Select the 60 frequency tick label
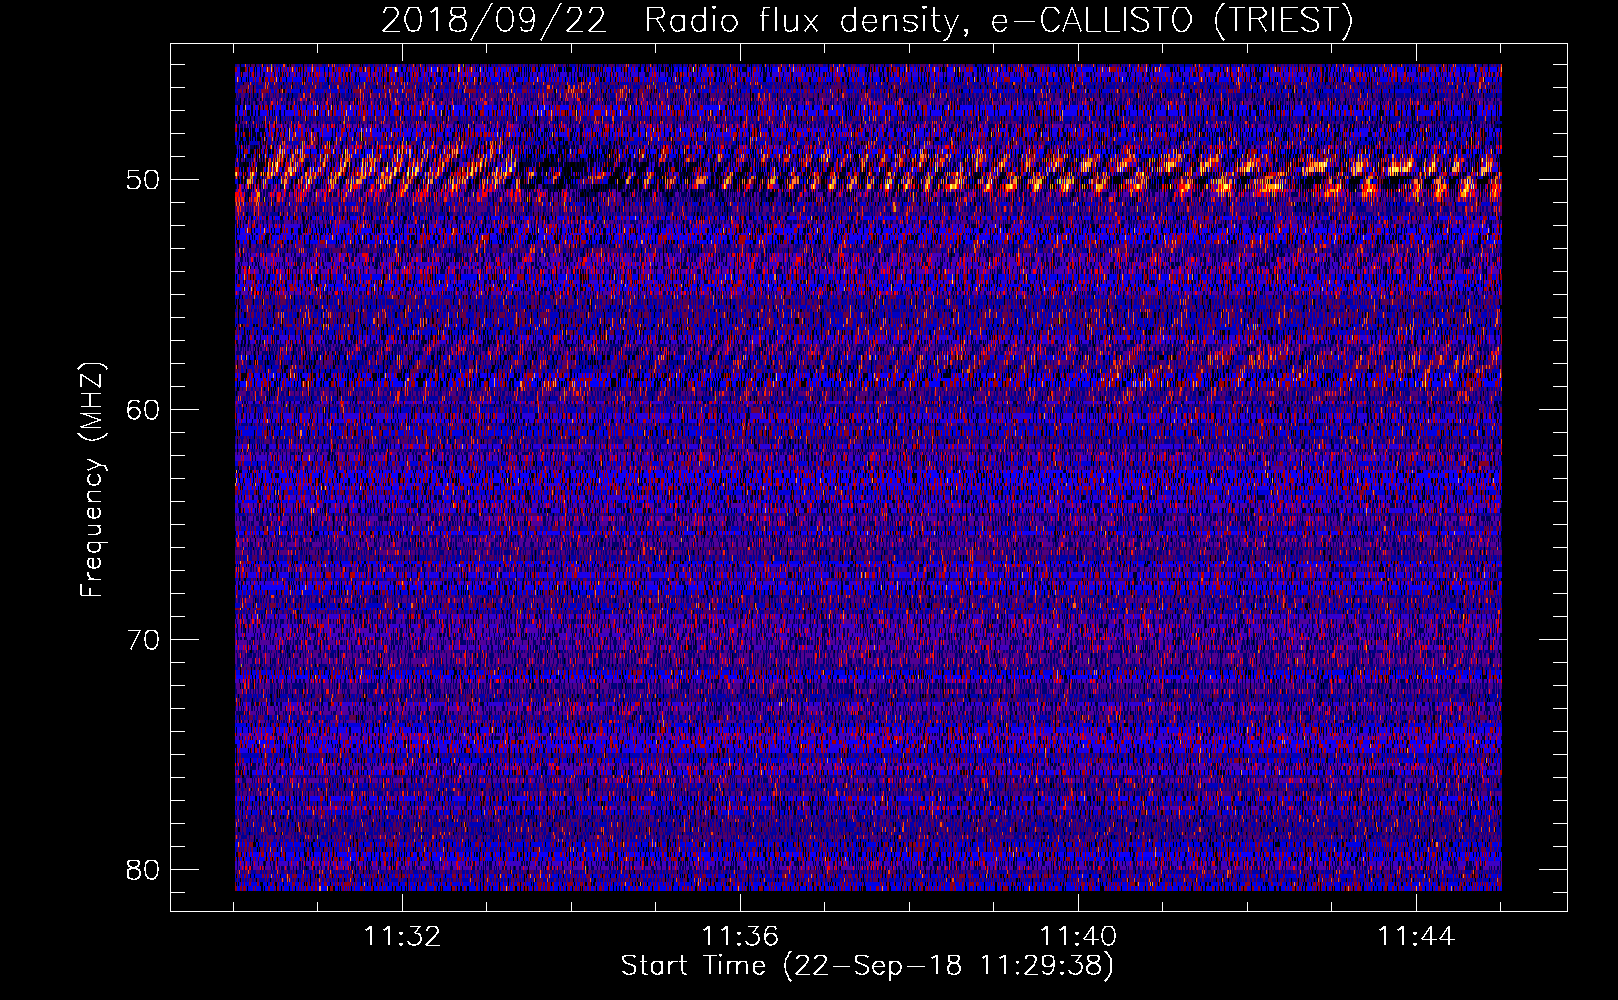Viewport: 1618px width, 1000px height. coord(143,409)
